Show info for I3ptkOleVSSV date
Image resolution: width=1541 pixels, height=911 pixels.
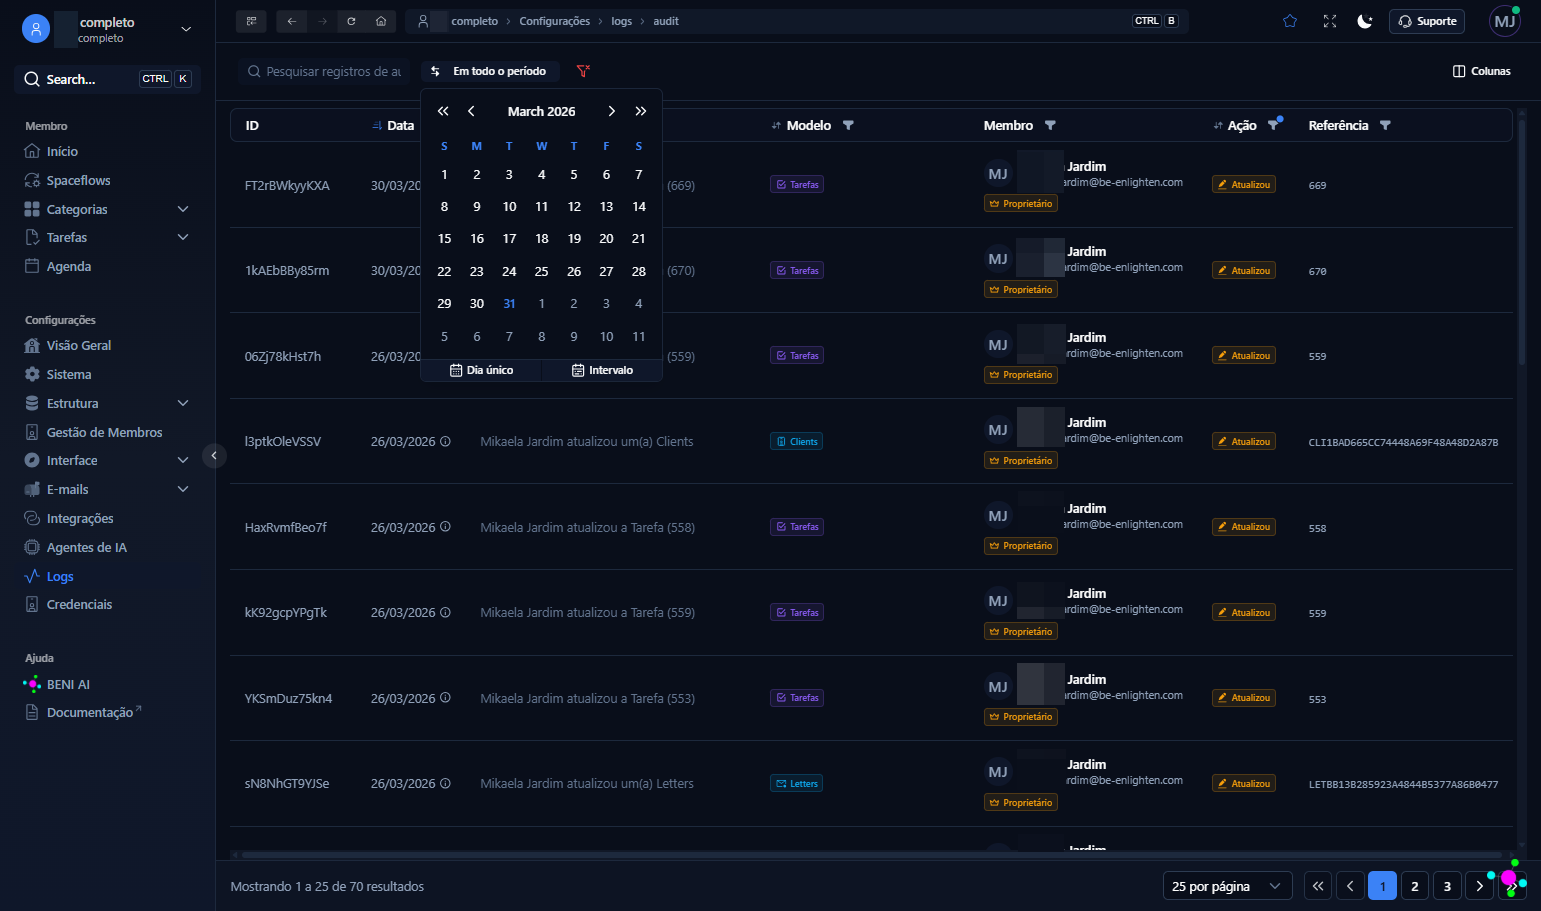[445, 441]
